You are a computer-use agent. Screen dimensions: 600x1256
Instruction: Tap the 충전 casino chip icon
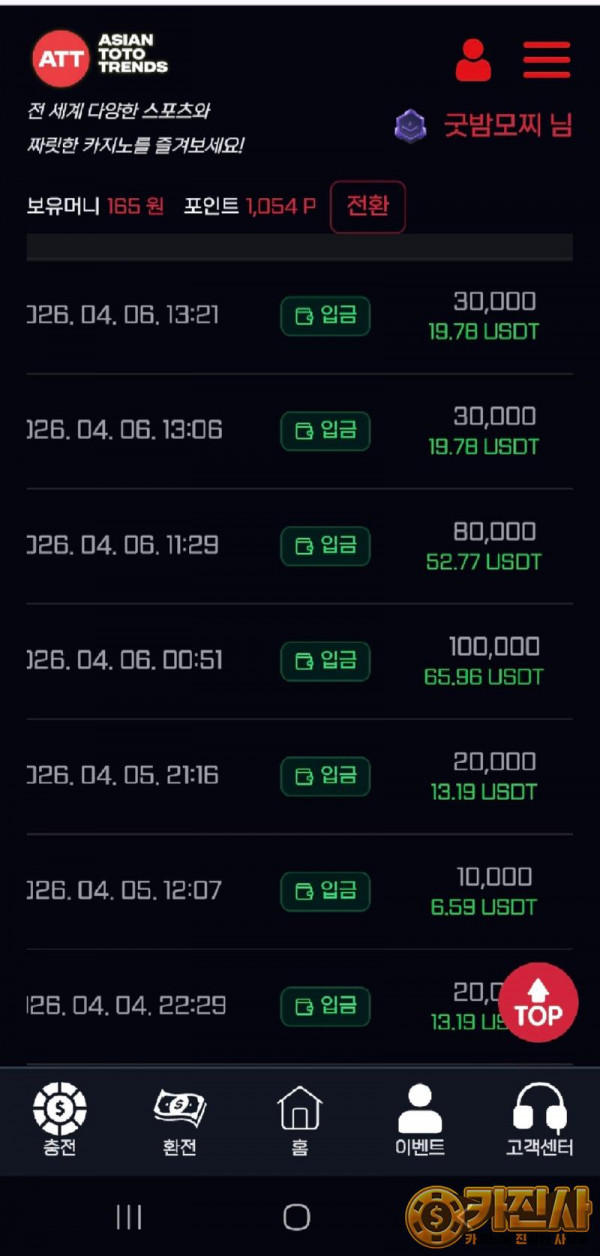point(60,1110)
